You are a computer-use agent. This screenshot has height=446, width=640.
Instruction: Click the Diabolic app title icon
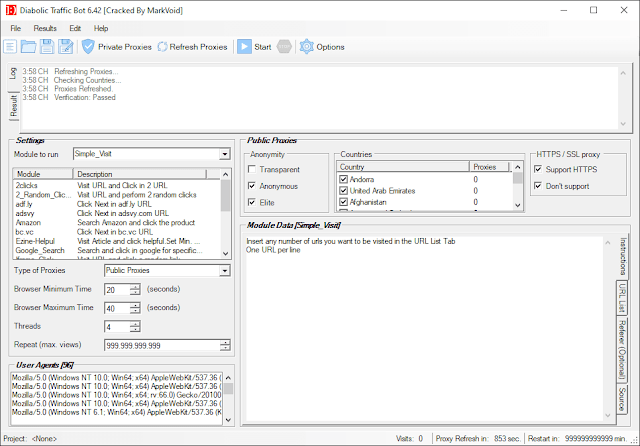pos(11,10)
